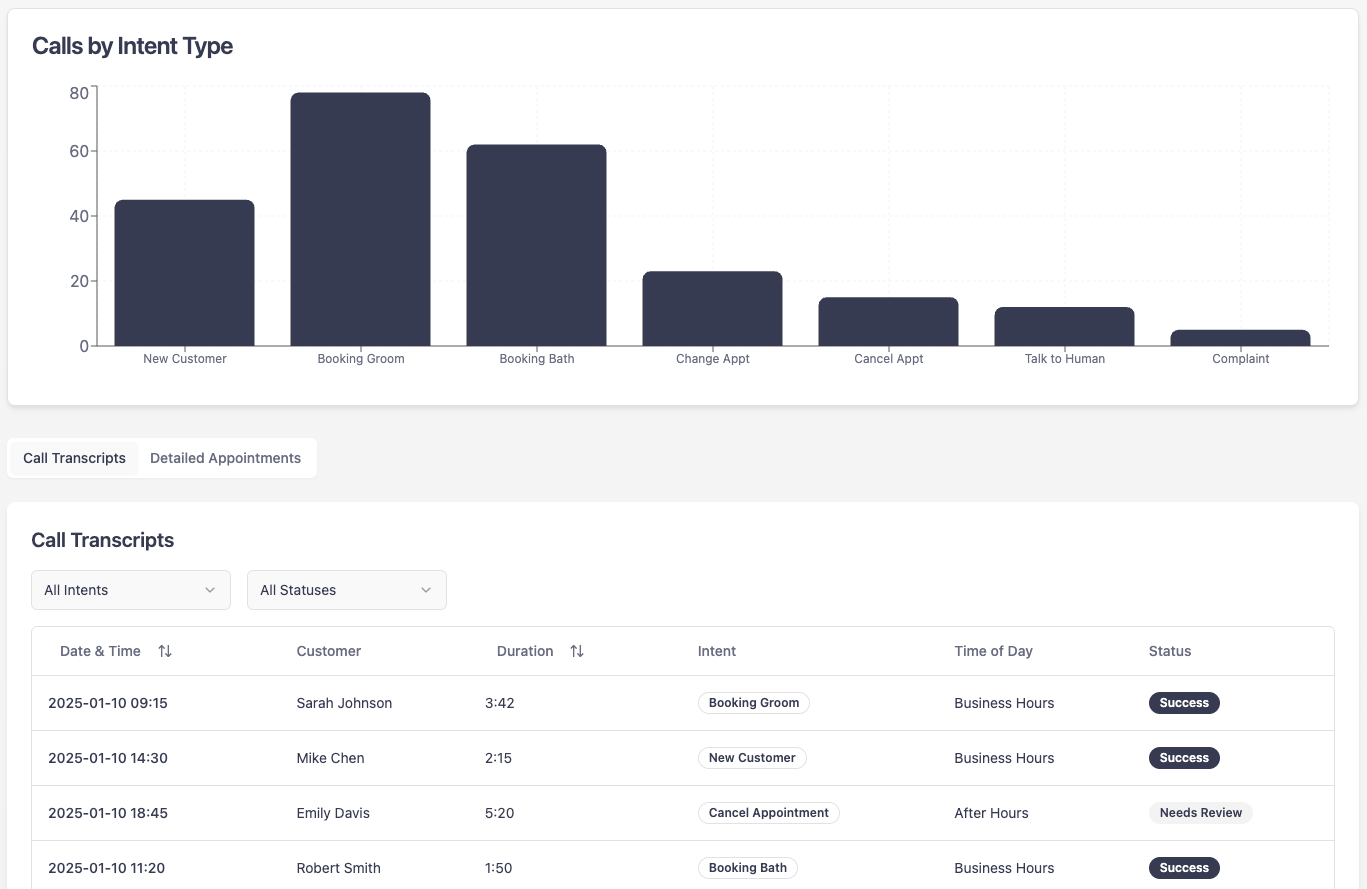This screenshot has height=889, width=1367.
Task: Click the Date & Time column header to sort
Action: point(100,651)
